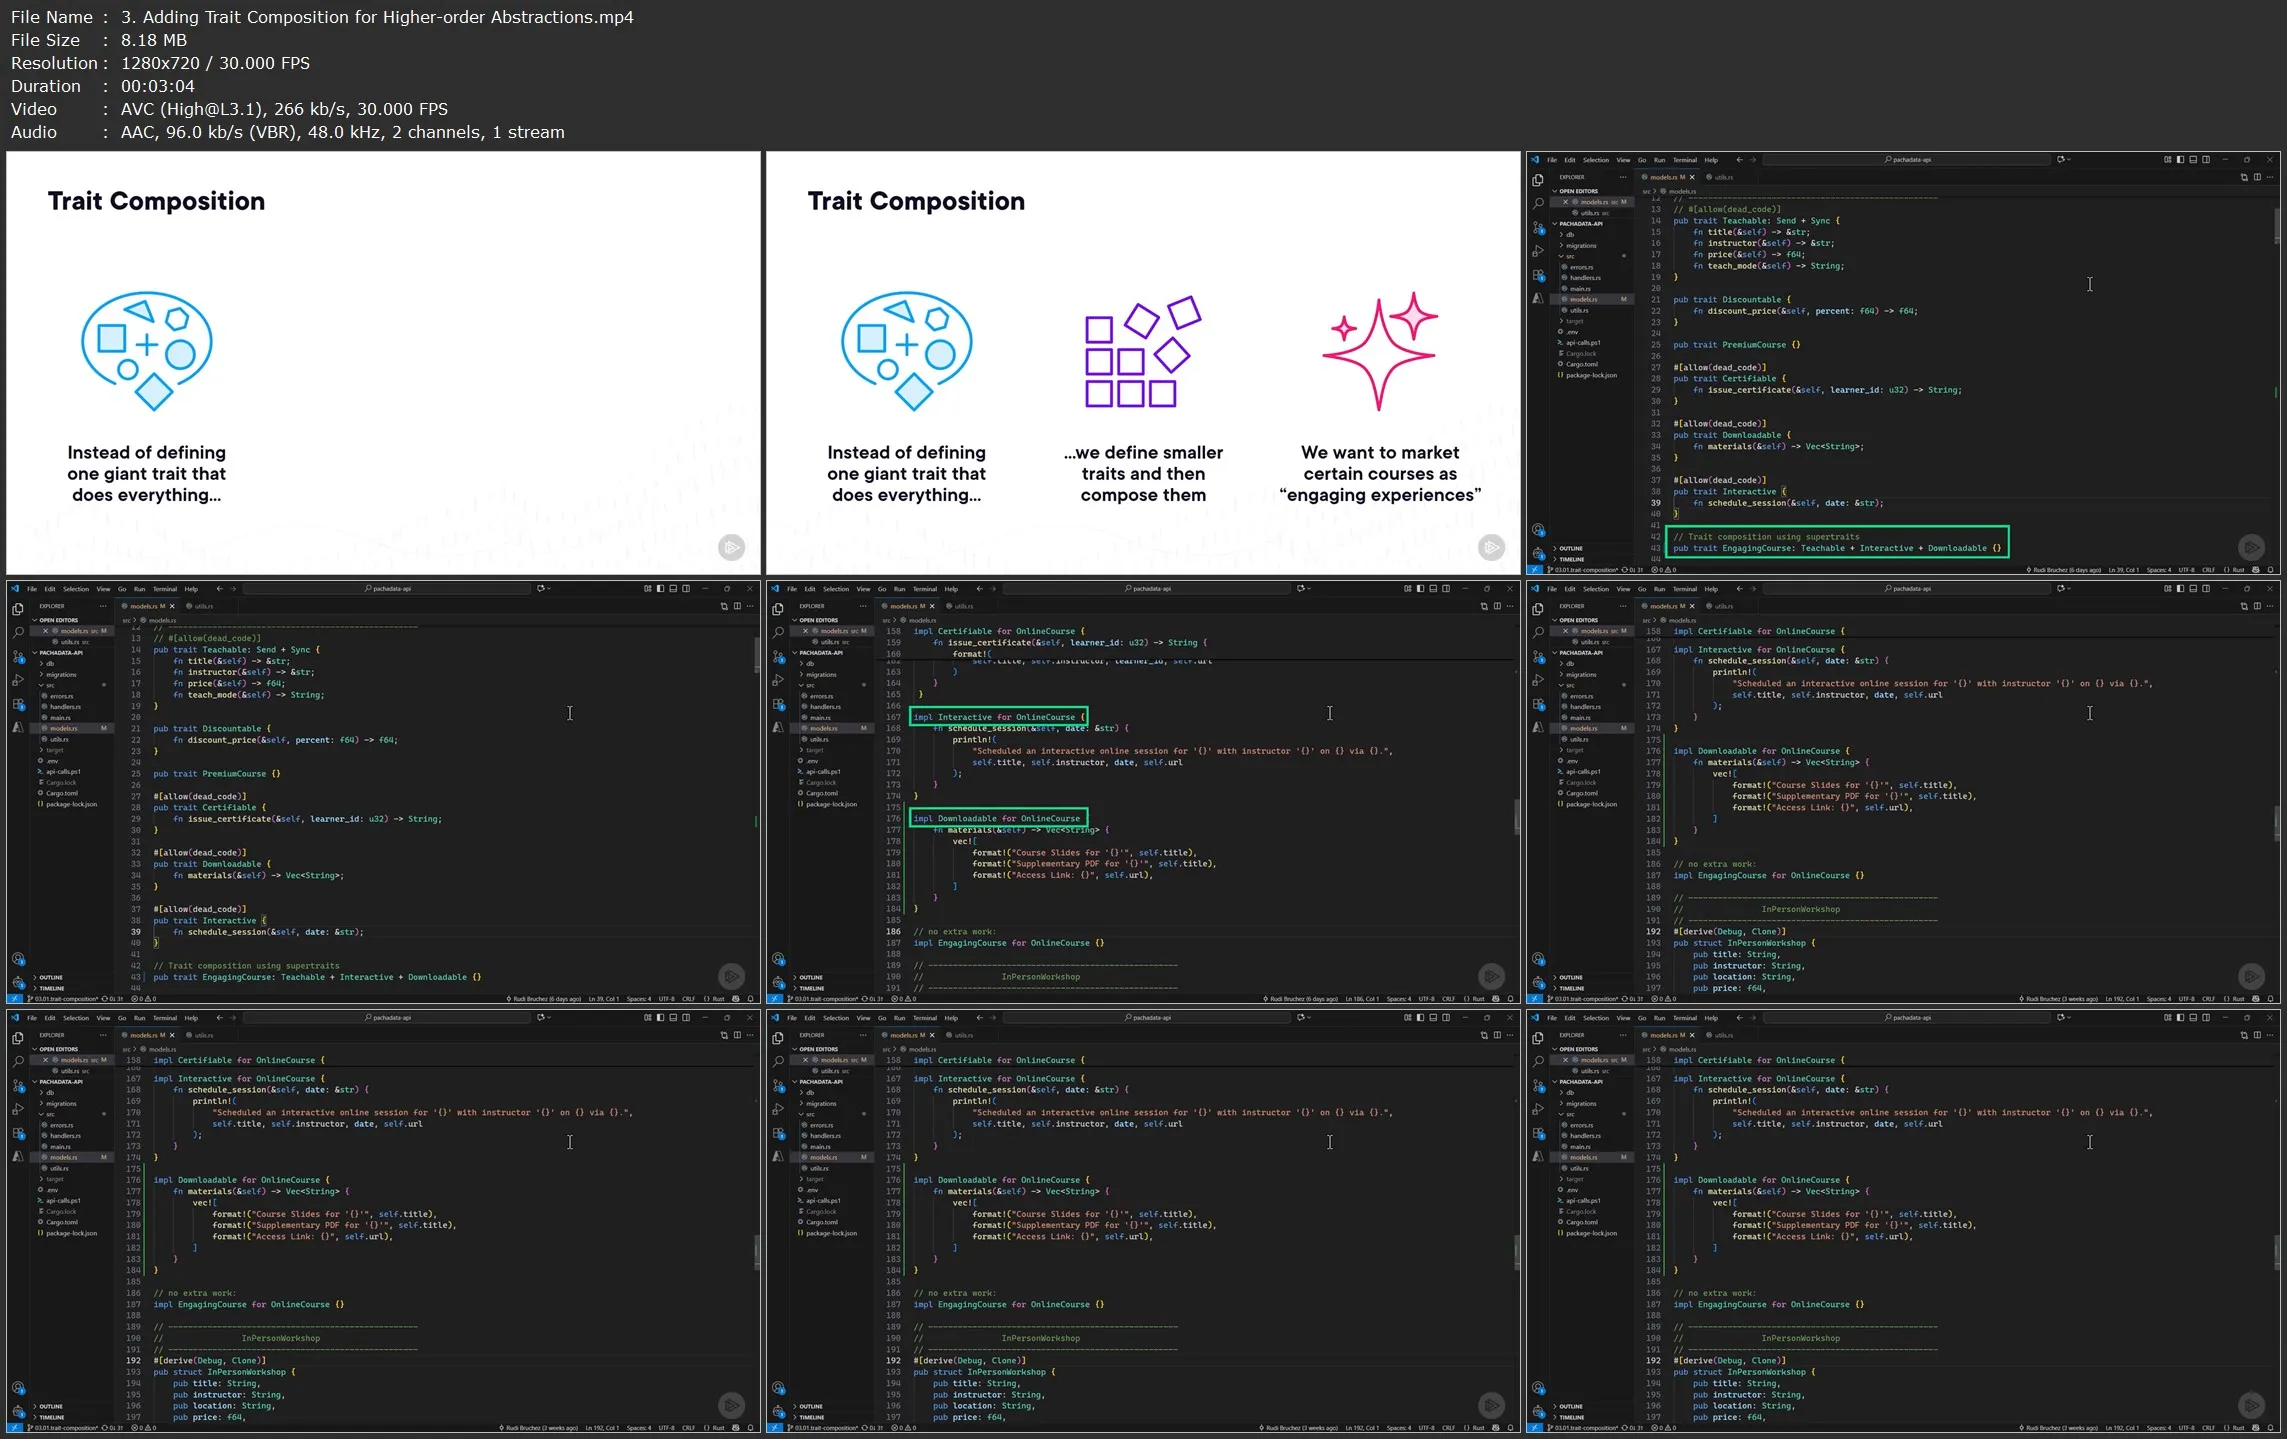This screenshot has width=2287, height=1439.
Task: Click Accounts icon in top-right frame's activity bar
Action: click(x=1538, y=530)
